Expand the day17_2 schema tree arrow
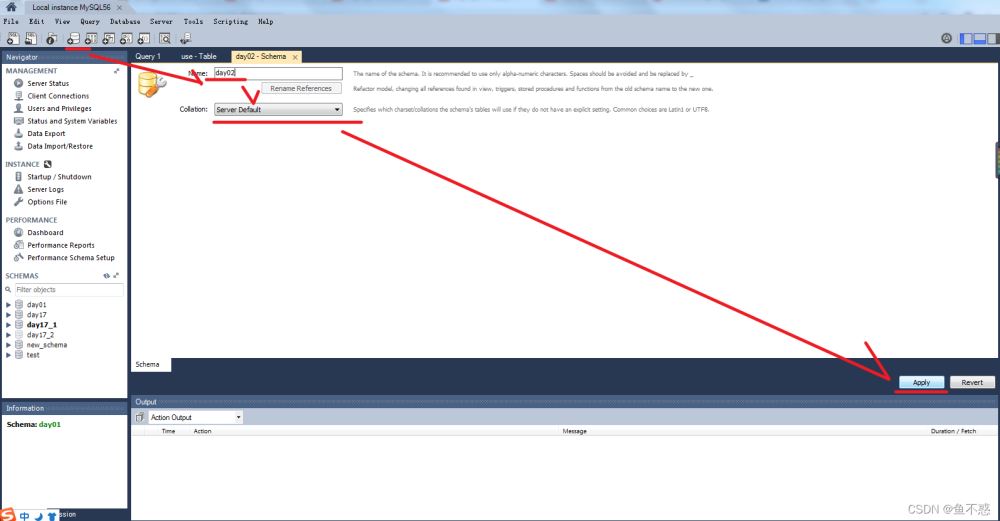 pyautogui.click(x=8, y=335)
